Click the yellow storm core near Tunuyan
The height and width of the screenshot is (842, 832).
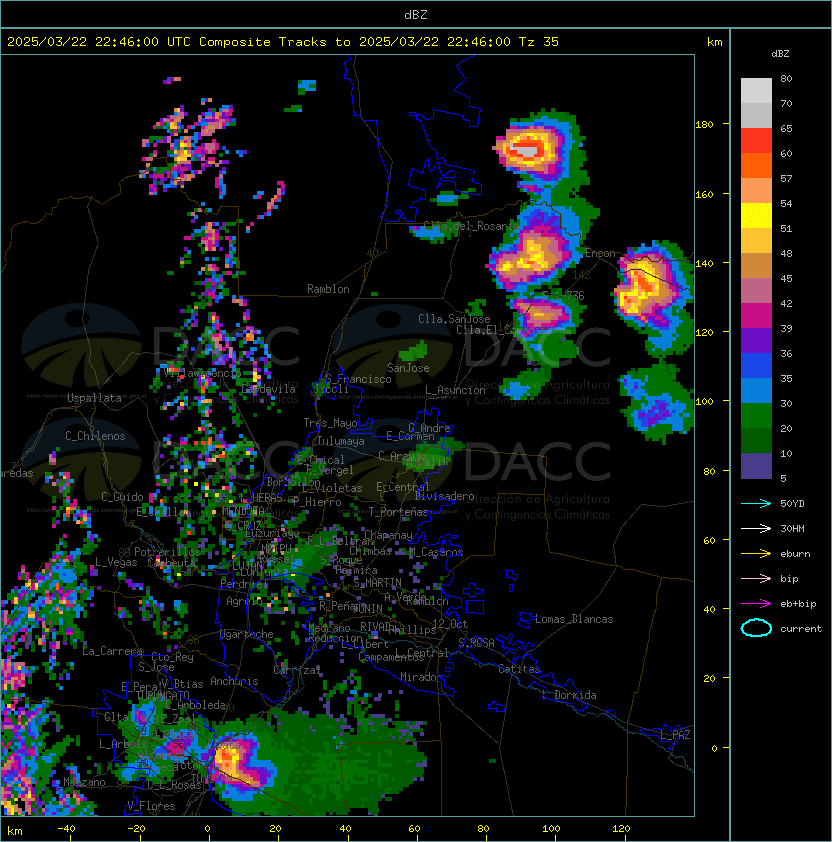point(227,758)
